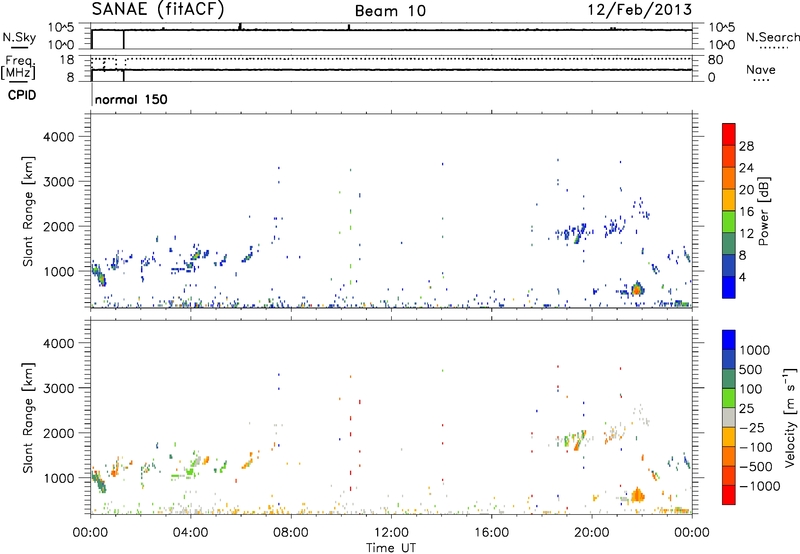Click the 4000 tick in power panel

[59, 137]
